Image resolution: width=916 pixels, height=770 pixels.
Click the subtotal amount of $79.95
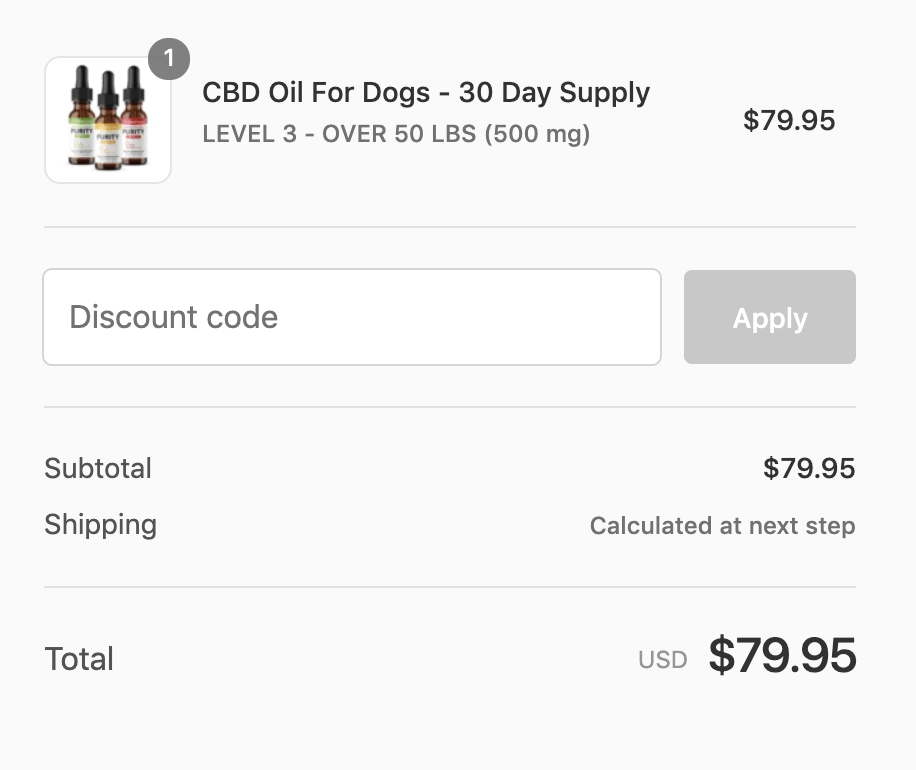point(808,468)
